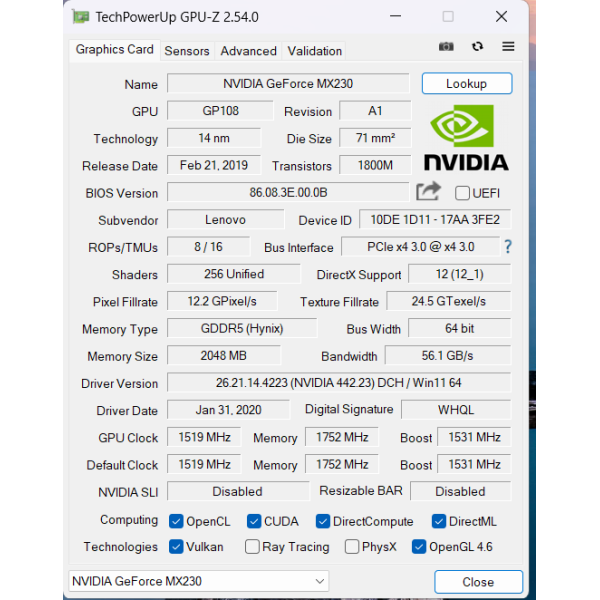
Task: Click the BIOS share/export arrow icon
Action: [429, 191]
